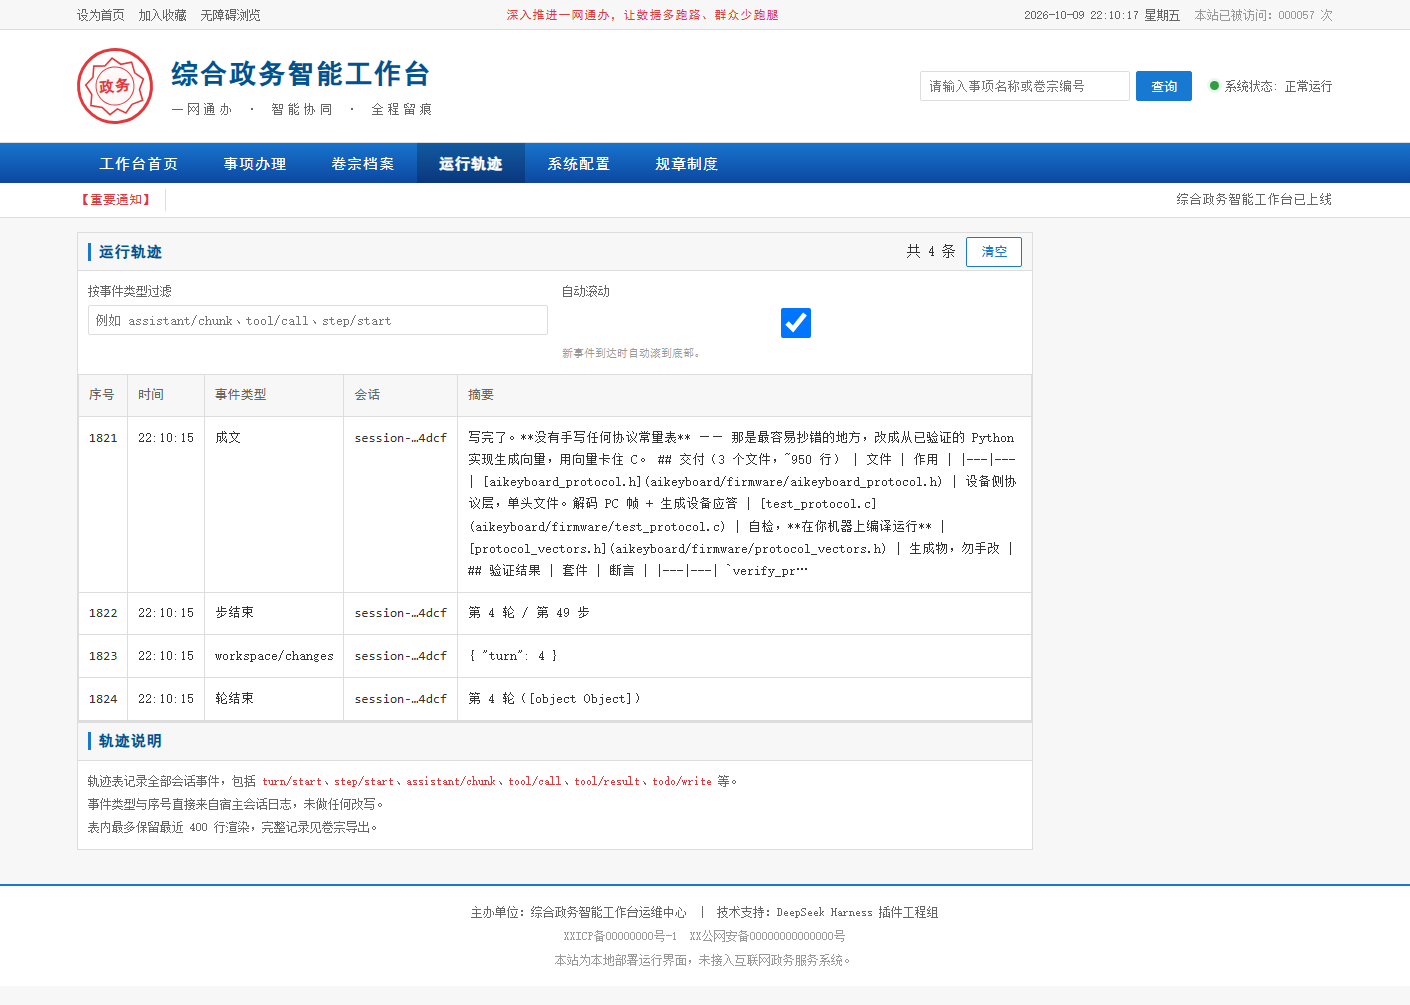Click the red turn/start code text

point(292,782)
